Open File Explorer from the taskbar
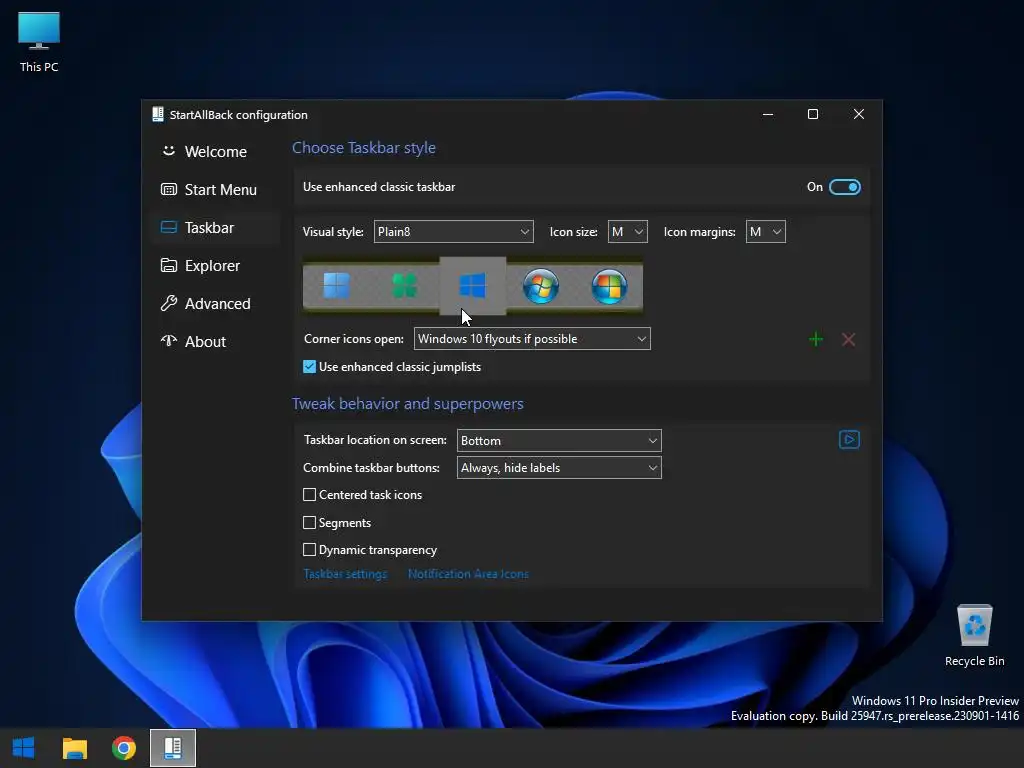Screen dimensions: 1024x768 (x=74, y=748)
